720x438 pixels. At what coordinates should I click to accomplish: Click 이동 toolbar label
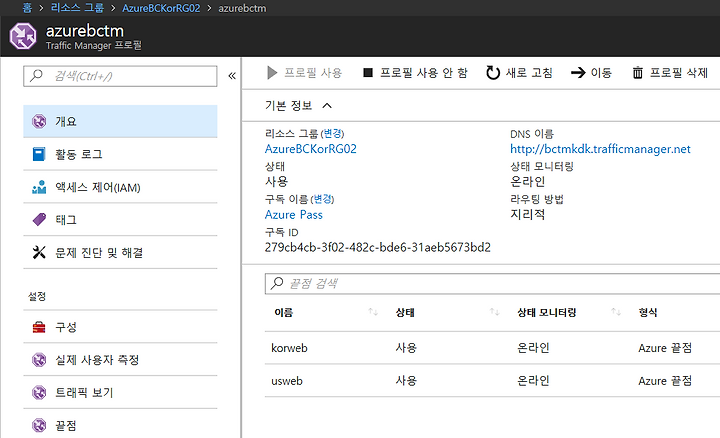601,73
